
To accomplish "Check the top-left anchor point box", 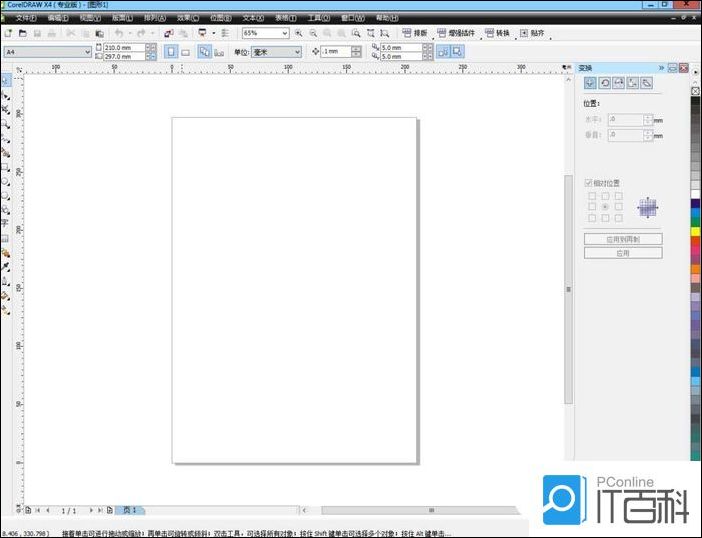I will (x=592, y=196).
